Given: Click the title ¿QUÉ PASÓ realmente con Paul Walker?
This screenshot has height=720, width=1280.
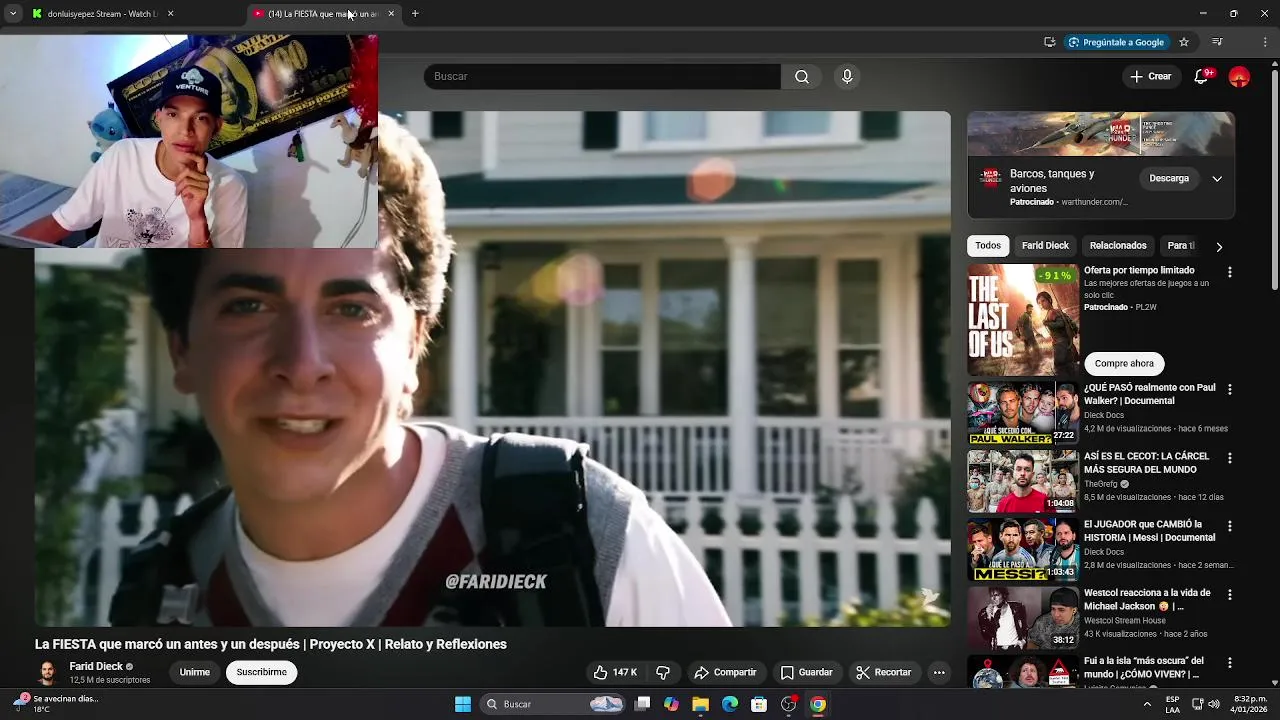Looking at the screenshot, I should [1149, 394].
